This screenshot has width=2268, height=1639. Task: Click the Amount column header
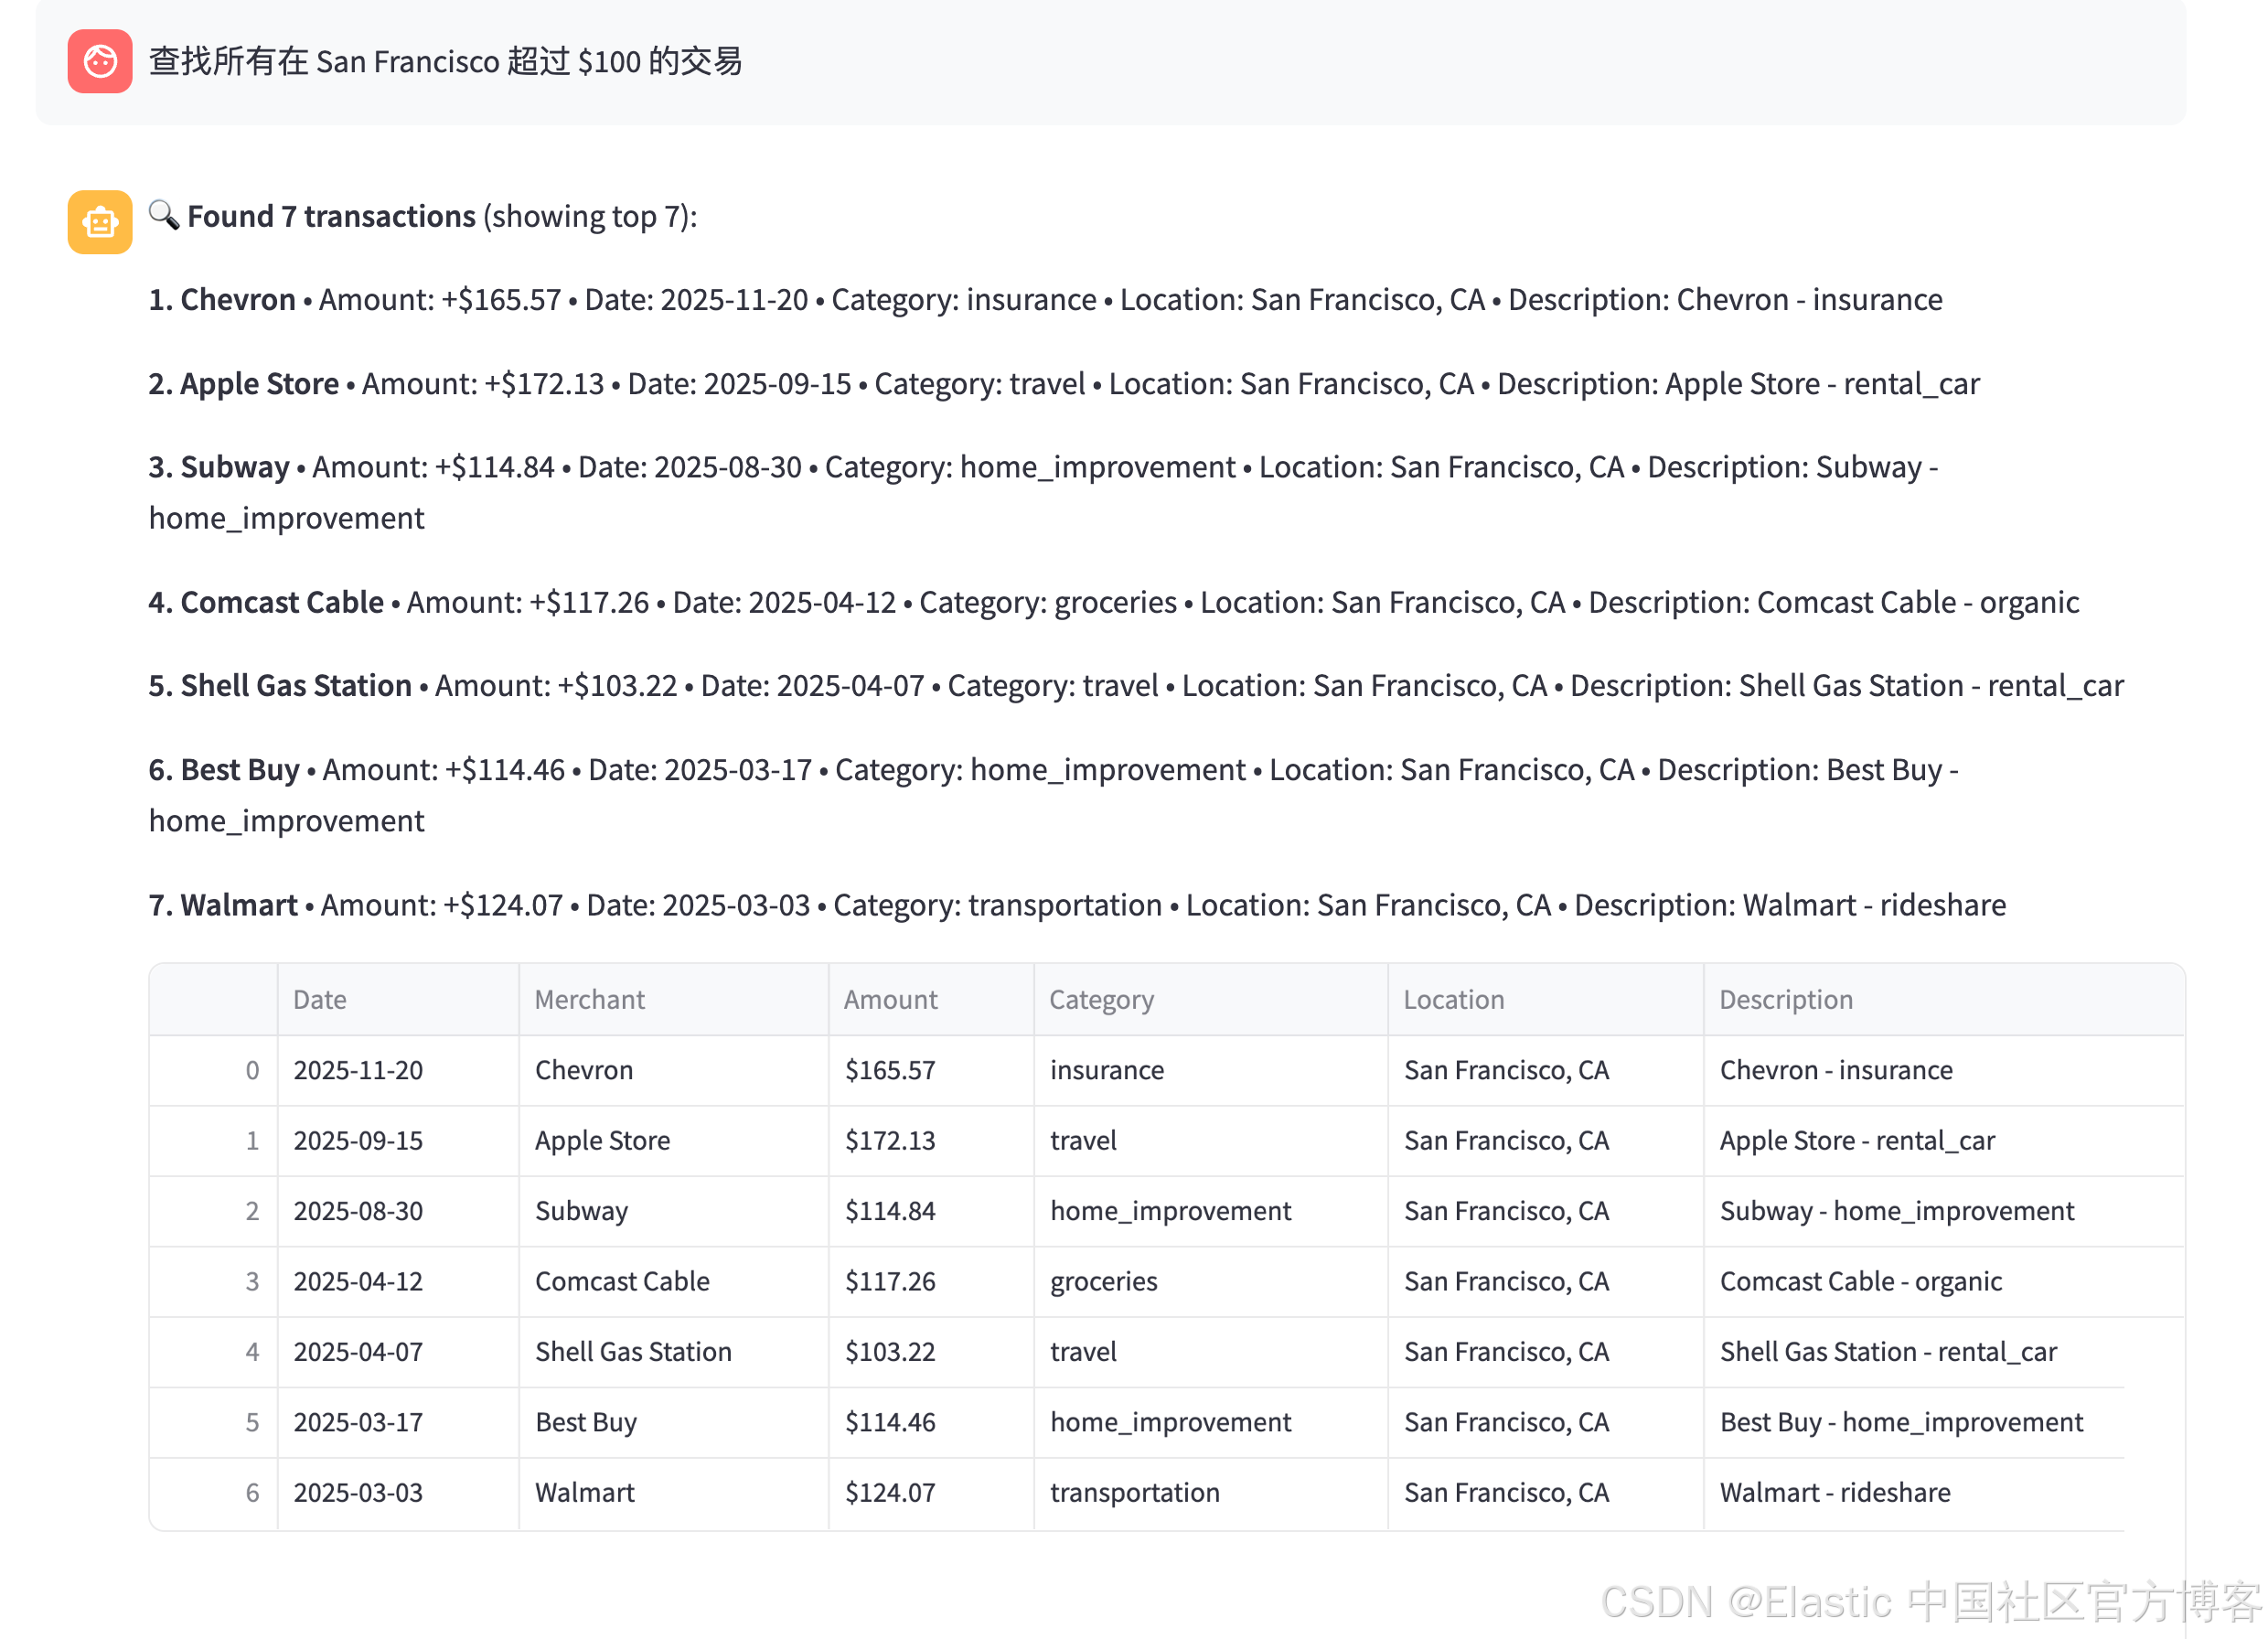pos(932,1000)
